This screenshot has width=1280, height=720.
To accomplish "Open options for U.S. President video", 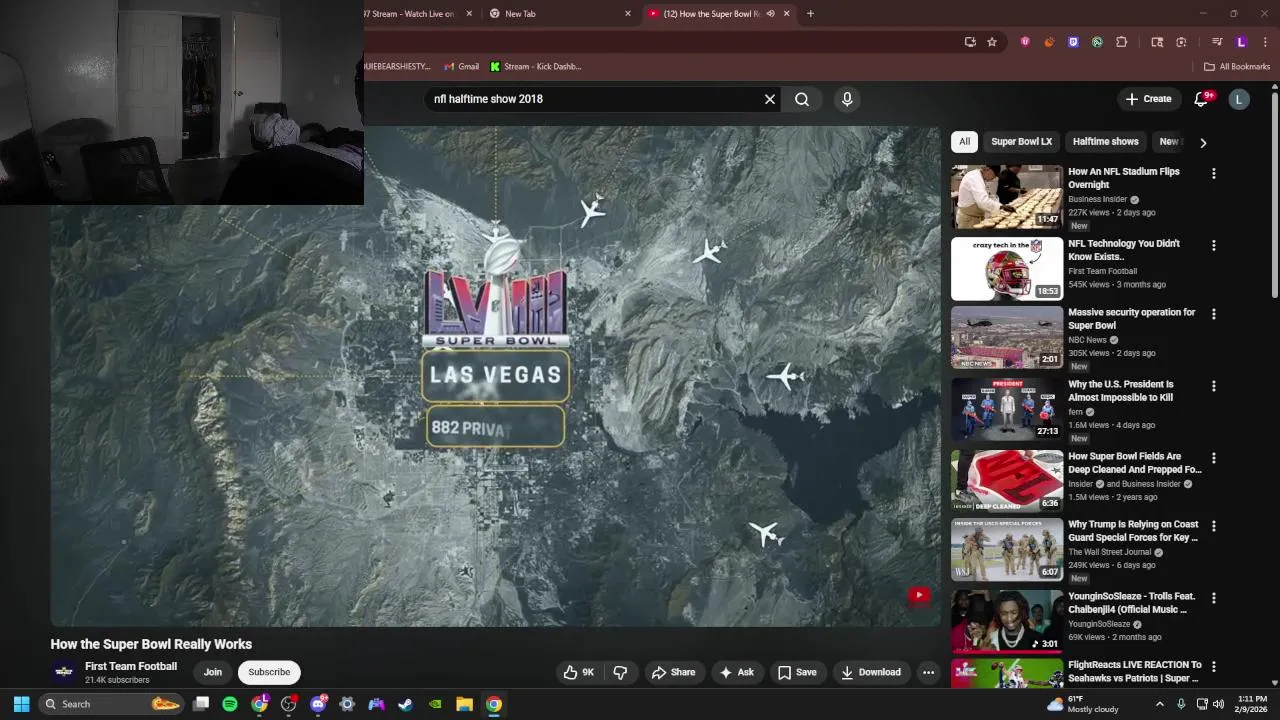I will [x=1214, y=386].
